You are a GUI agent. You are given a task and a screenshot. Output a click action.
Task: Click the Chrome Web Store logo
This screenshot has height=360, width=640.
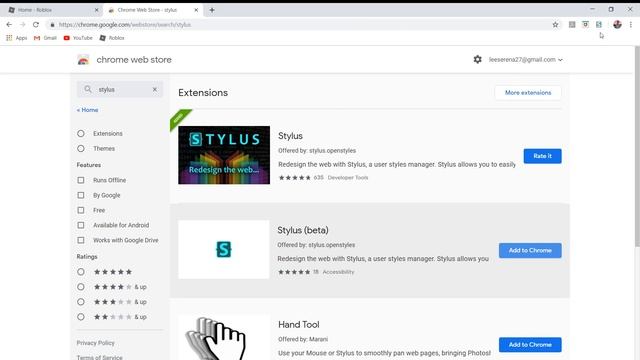[x=83, y=60]
